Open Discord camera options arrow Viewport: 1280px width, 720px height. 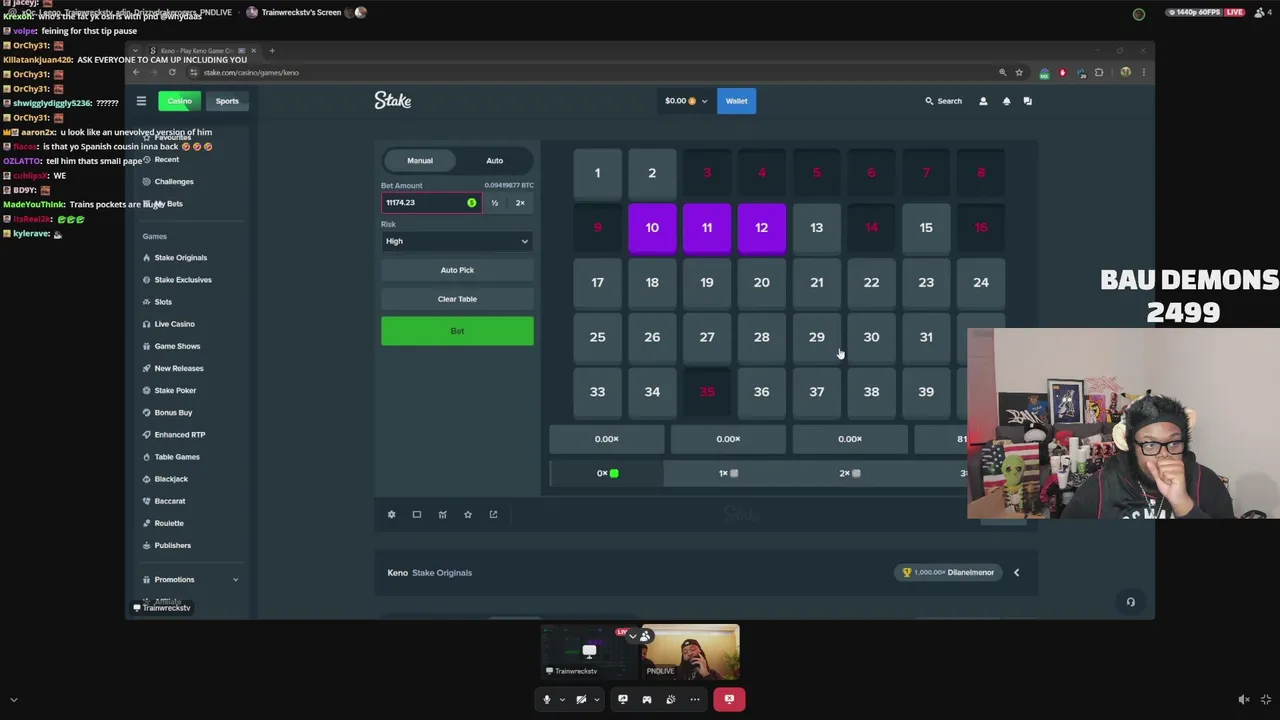597,700
